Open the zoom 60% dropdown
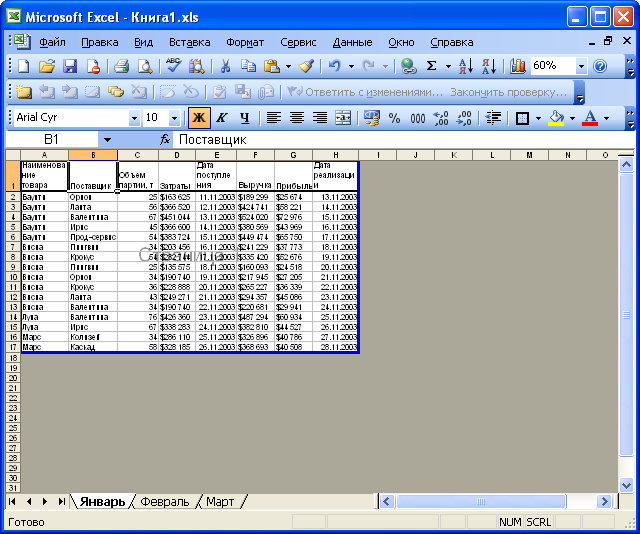Image resolution: width=640 pixels, height=534 pixels. coord(581,66)
